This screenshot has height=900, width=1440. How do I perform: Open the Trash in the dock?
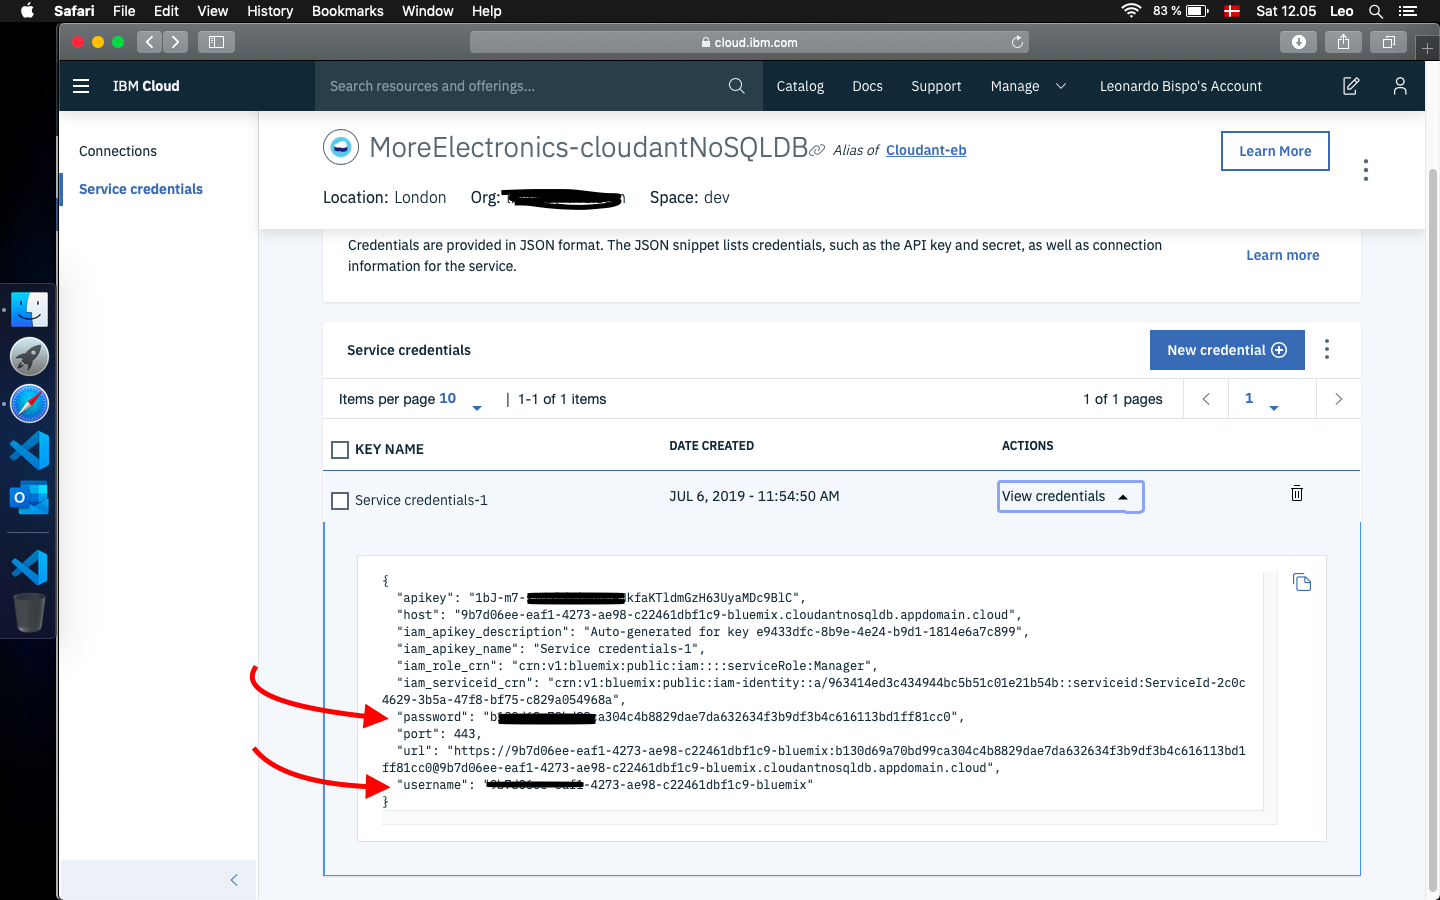pyautogui.click(x=29, y=612)
